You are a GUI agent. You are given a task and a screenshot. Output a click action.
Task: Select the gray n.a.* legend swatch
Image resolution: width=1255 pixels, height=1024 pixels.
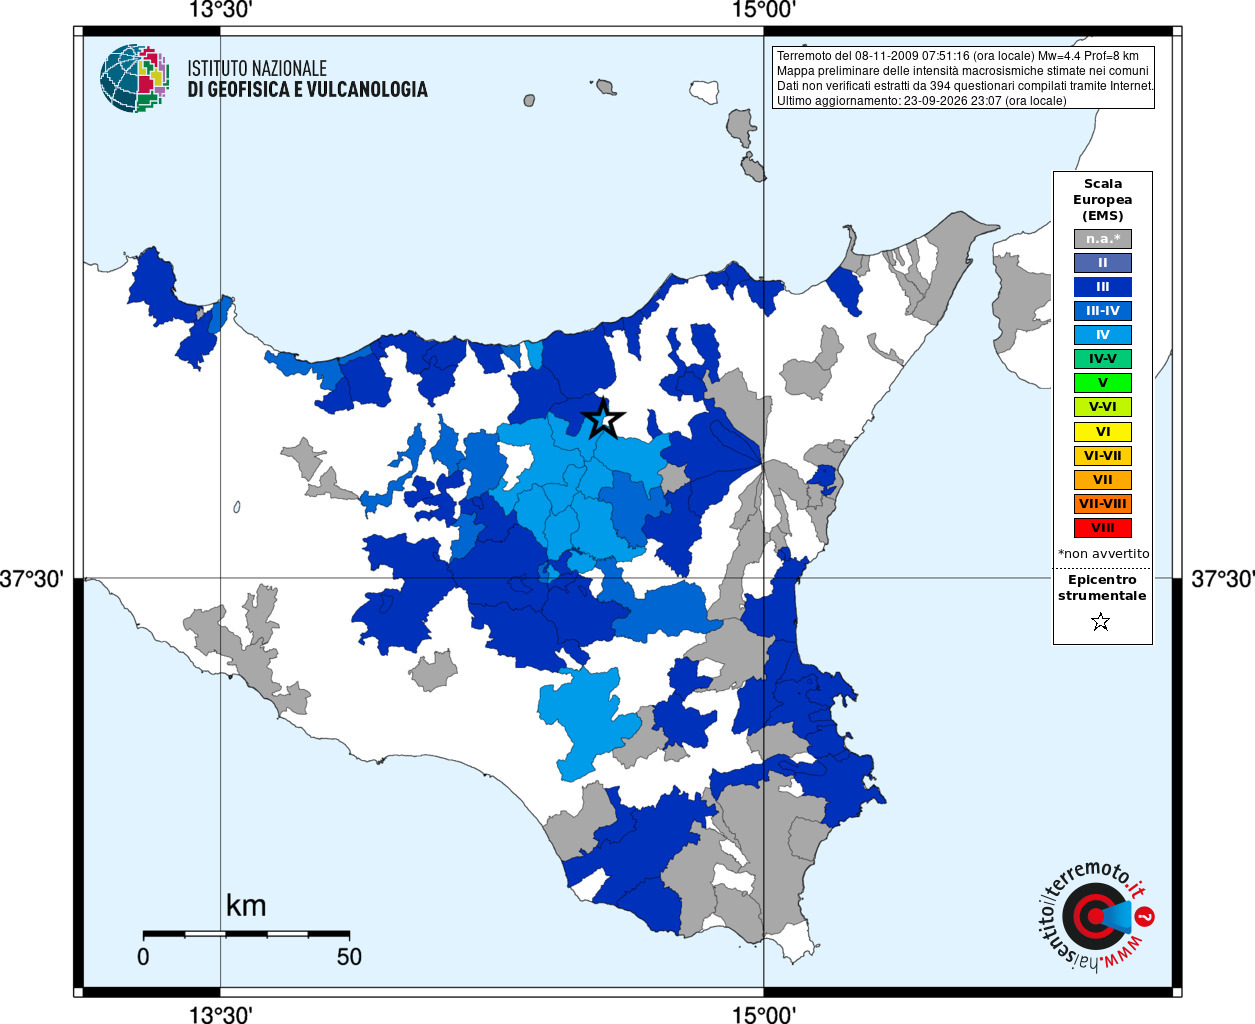pyautogui.click(x=1103, y=239)
